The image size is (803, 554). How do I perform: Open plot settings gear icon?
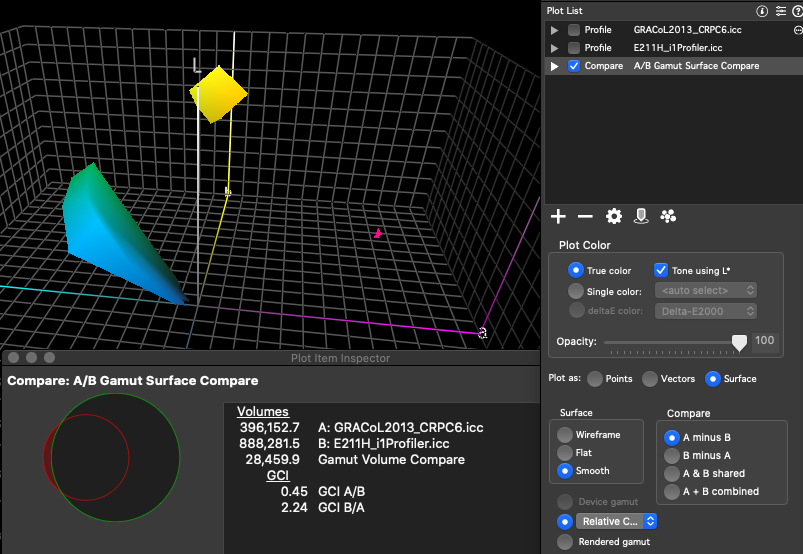pyautogui.click(x=614, y=217)
